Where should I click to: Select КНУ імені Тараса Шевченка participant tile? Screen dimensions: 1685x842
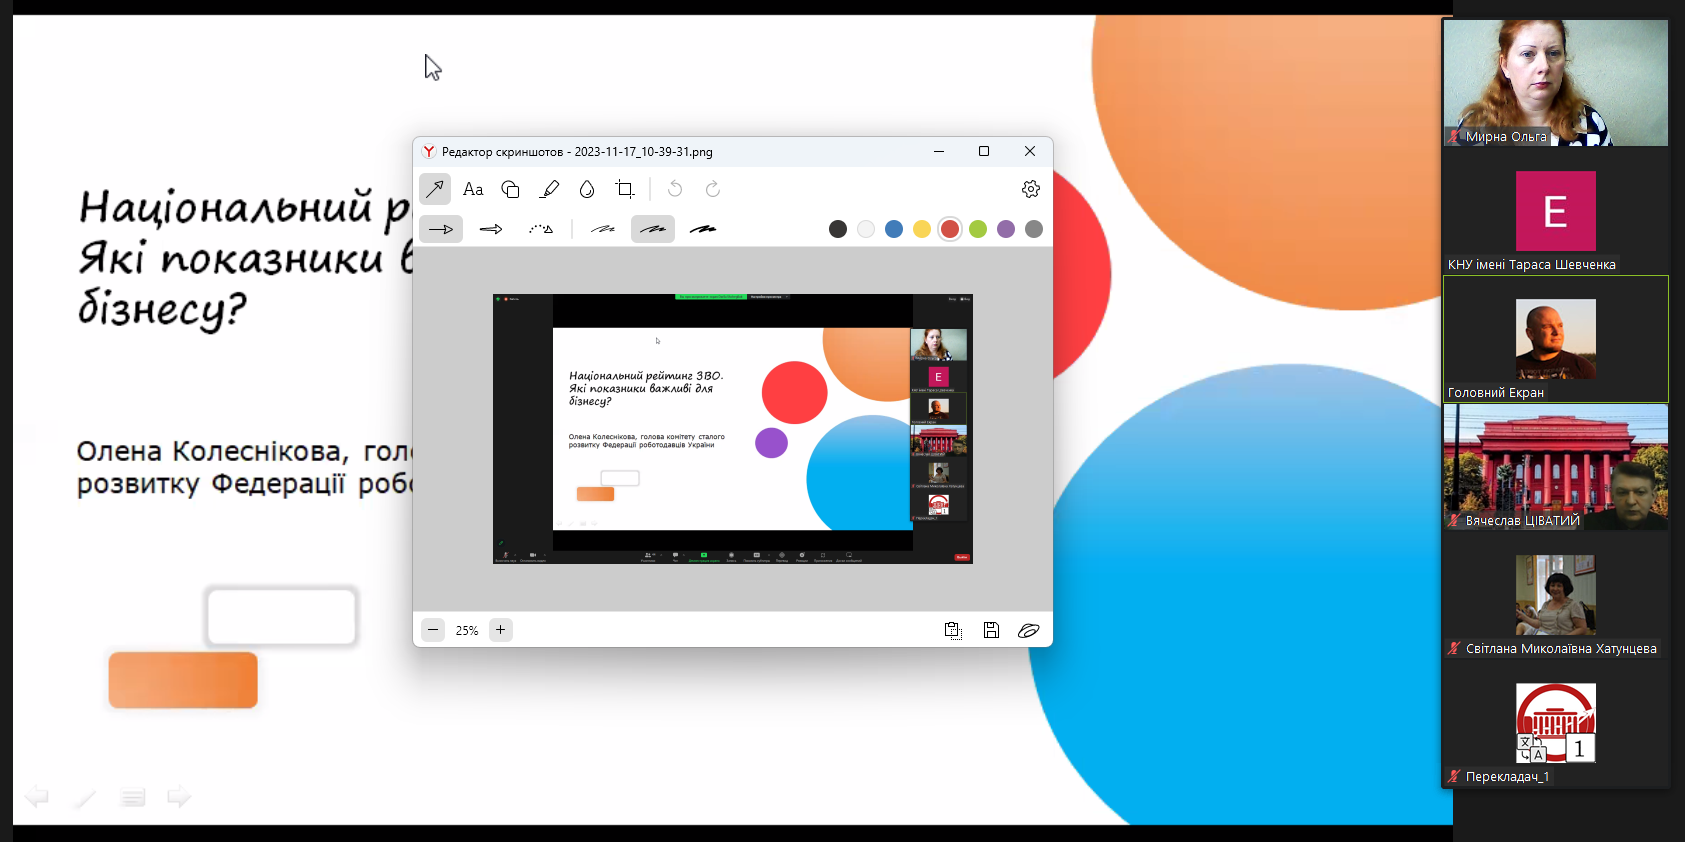(x=1556, y=211)
